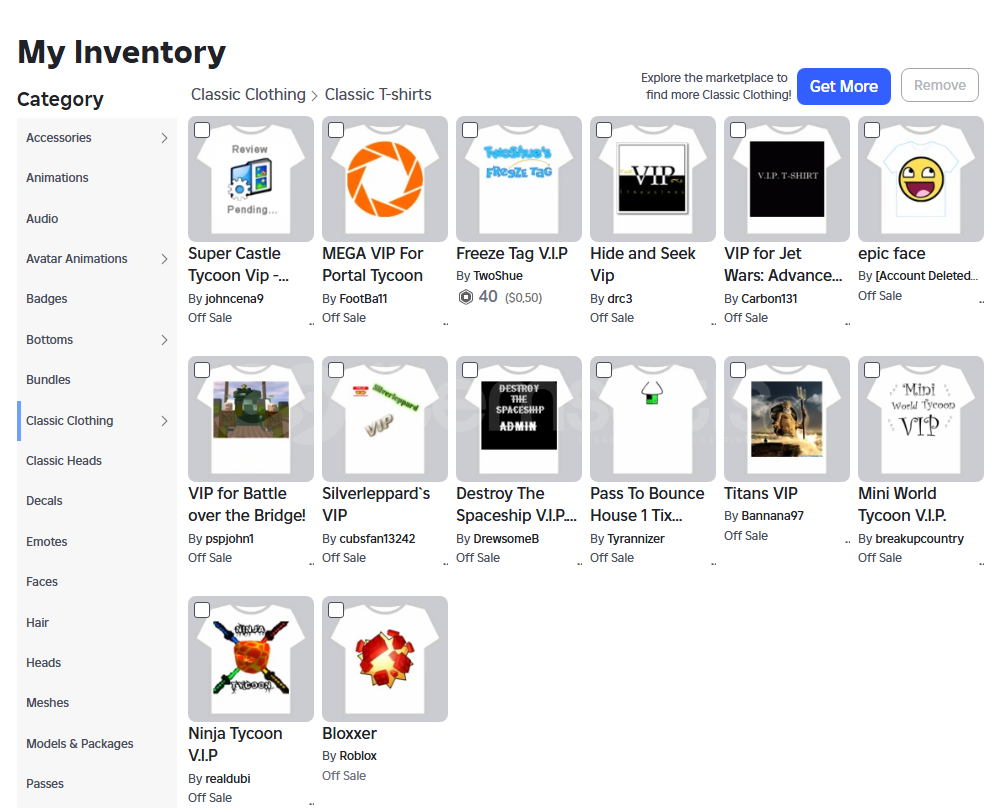Open the Bundles category

(97, 380)
